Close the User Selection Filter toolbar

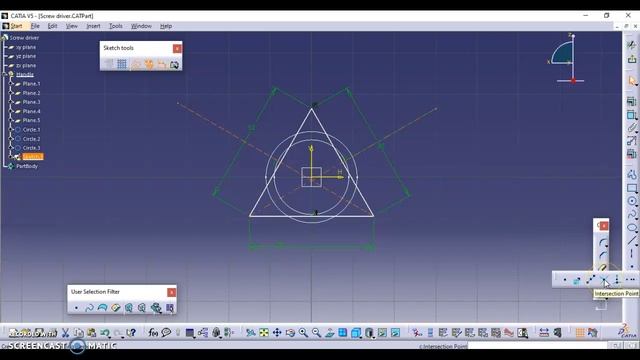[x=171, y=292]
